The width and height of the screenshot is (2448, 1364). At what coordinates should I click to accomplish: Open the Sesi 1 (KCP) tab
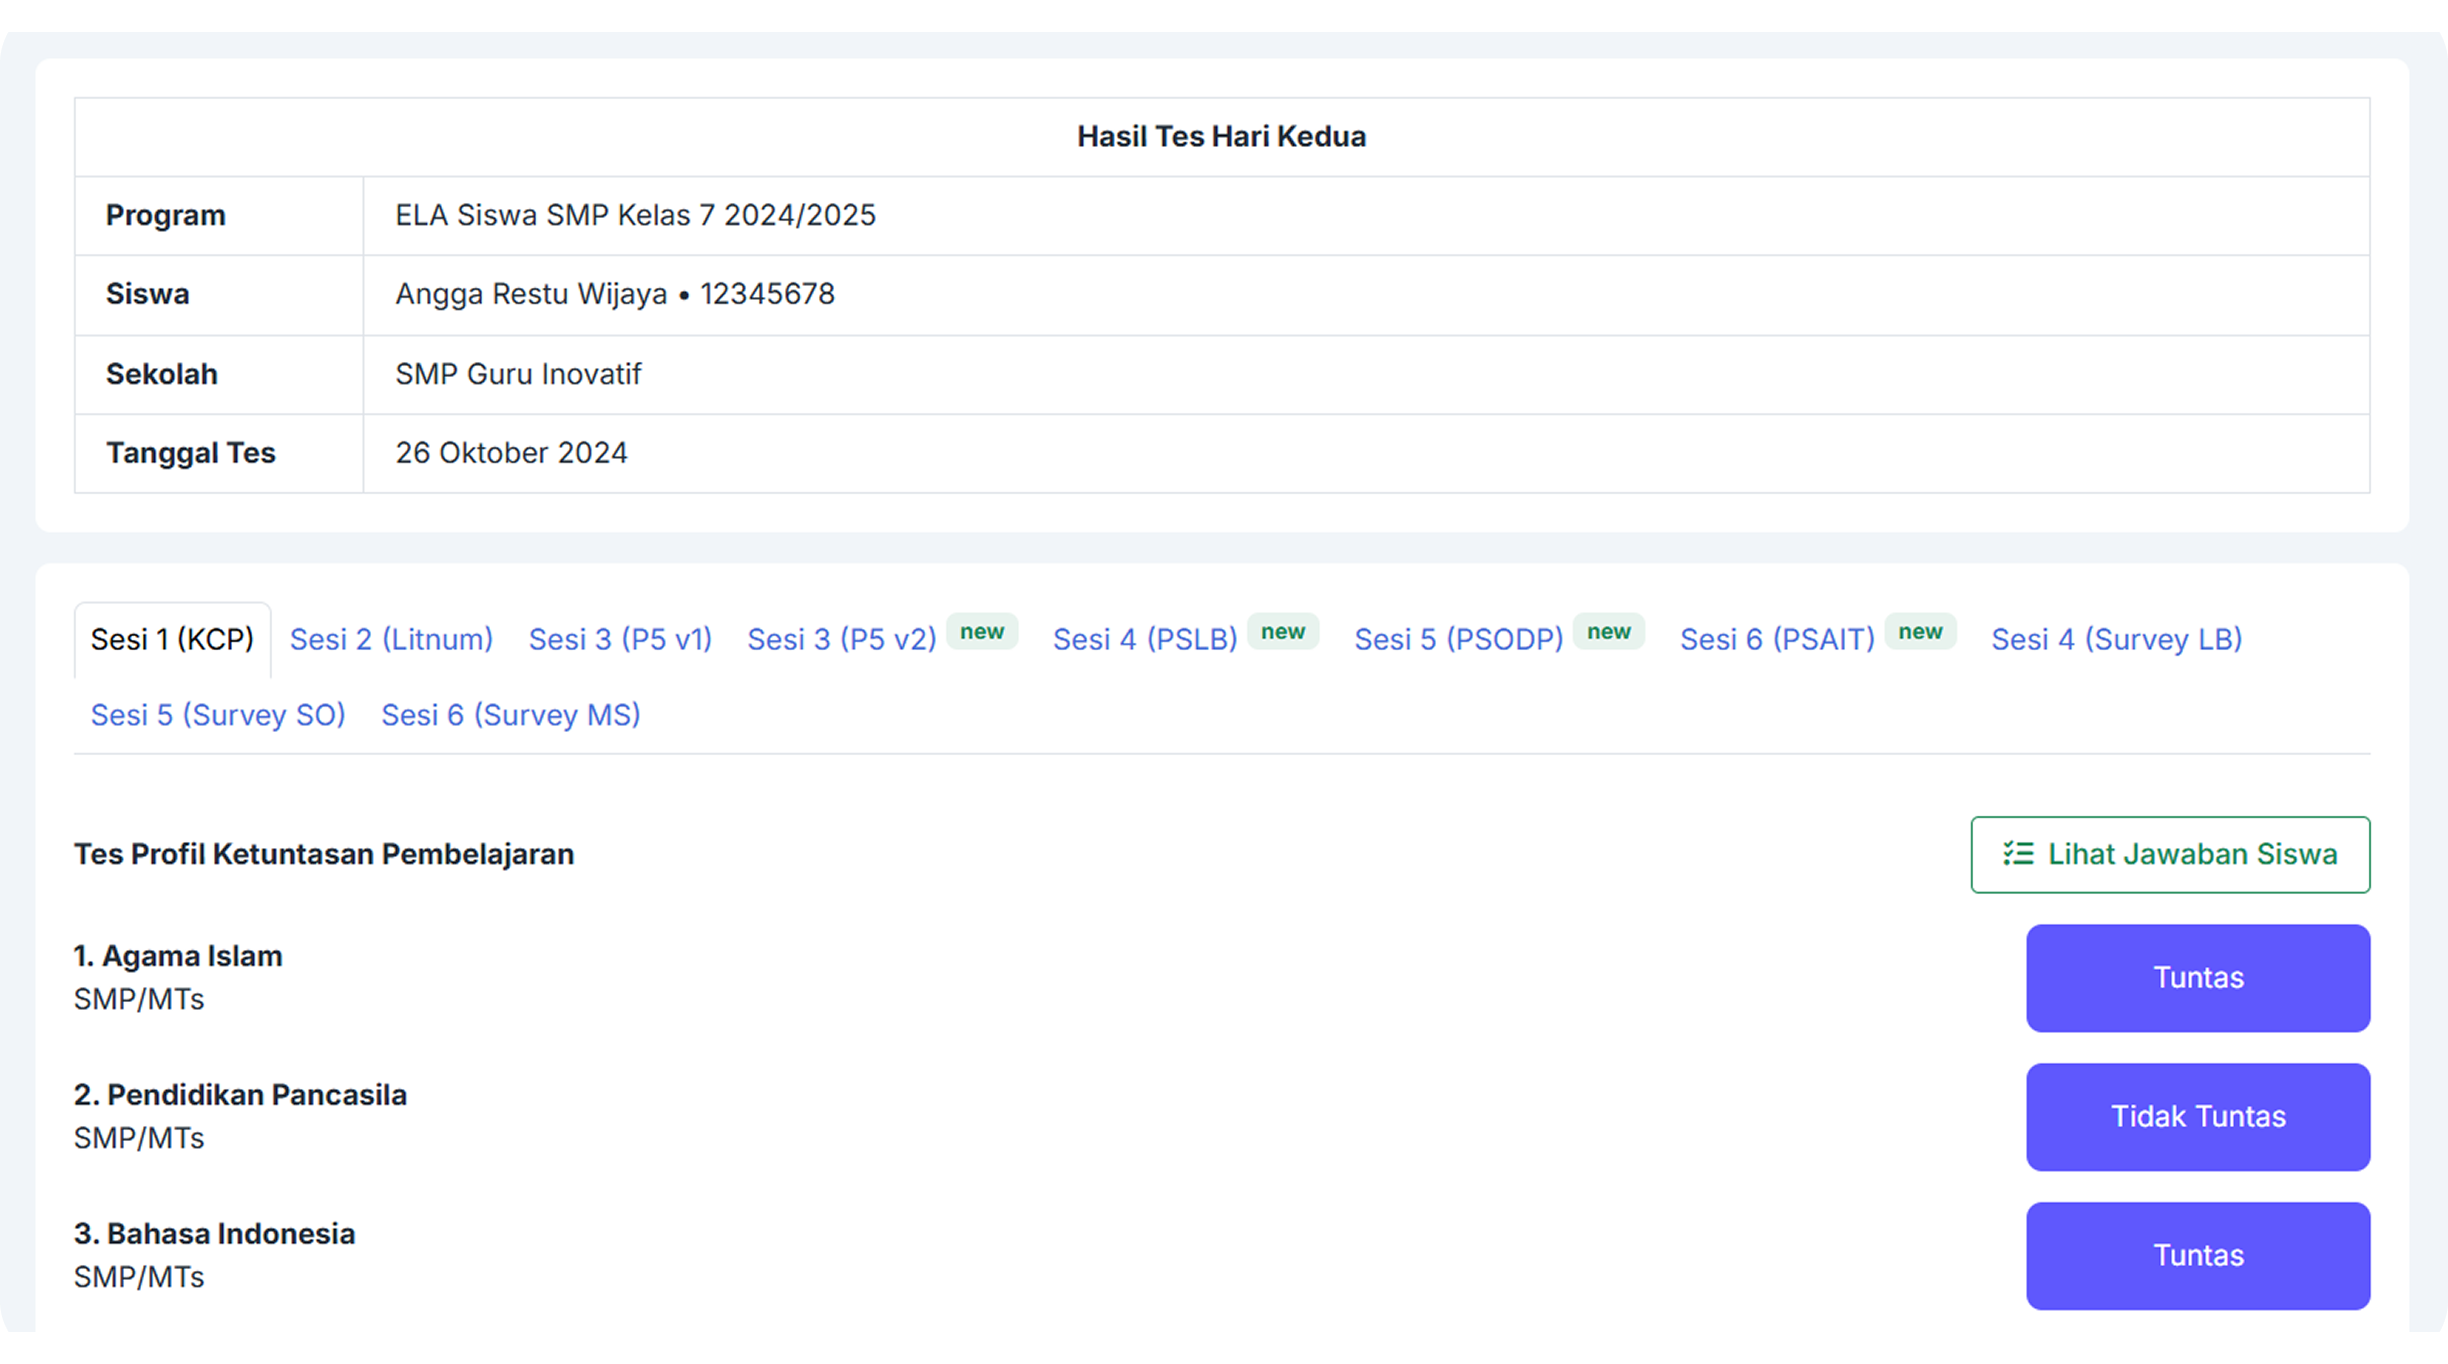pyautogui.click(x=172, y=639)
